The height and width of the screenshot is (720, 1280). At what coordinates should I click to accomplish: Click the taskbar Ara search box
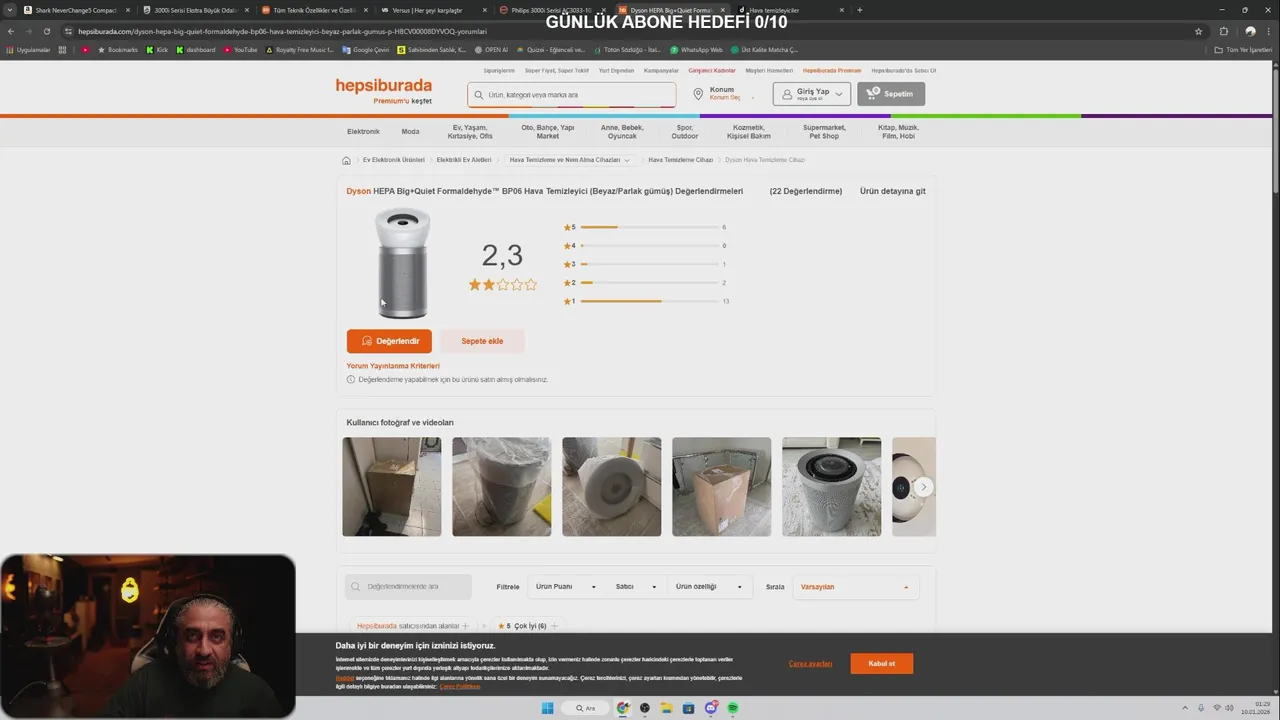point(585,708)
